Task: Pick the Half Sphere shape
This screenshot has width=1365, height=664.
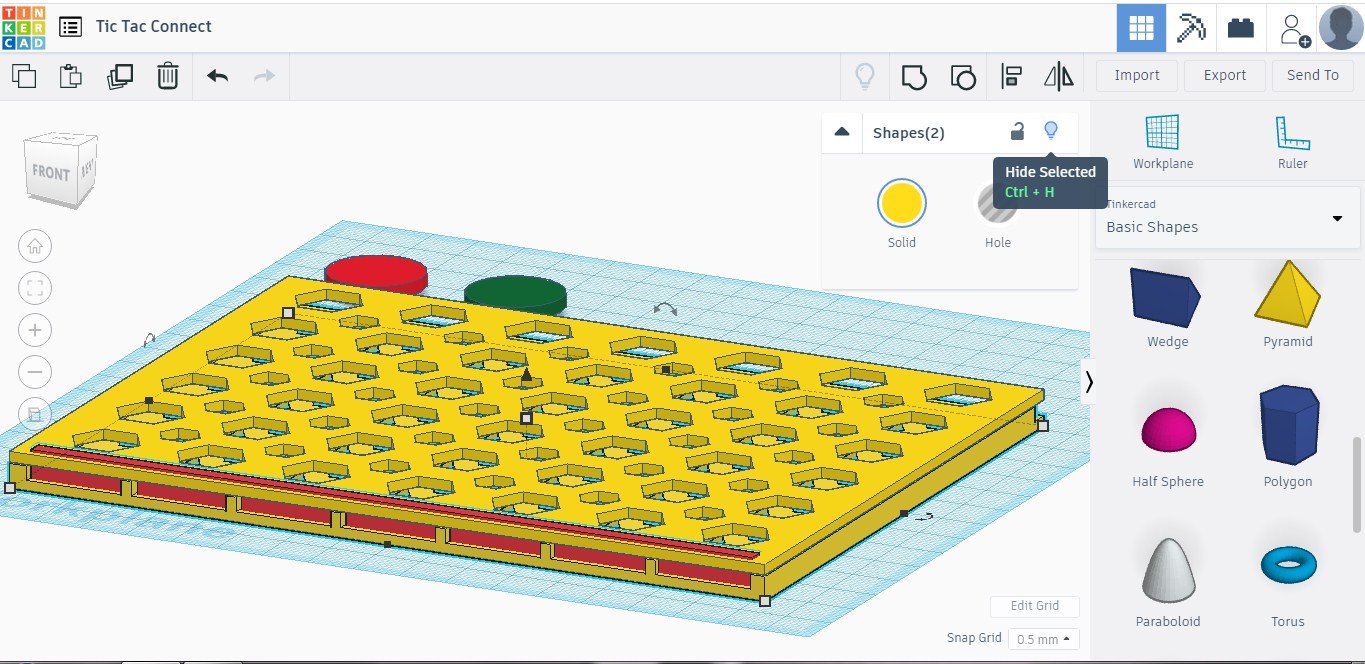Action: pos(1168,430)
